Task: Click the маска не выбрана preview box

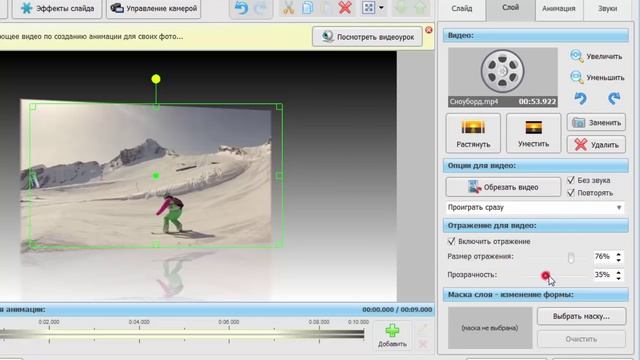Action: click(490, 328)
